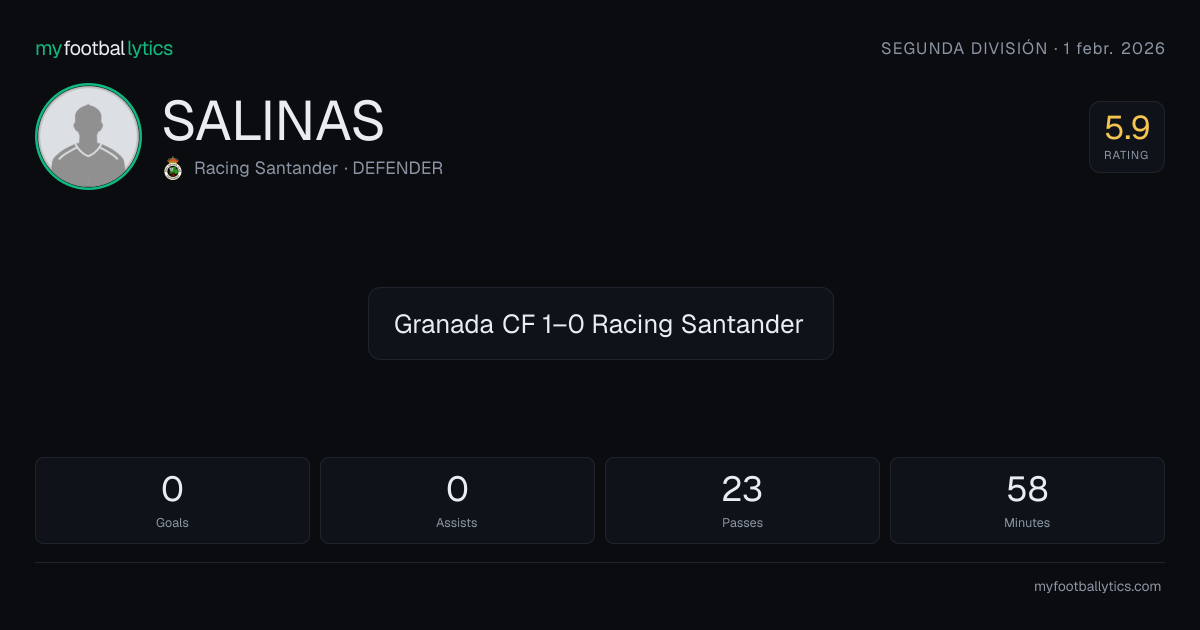Screen dimensions: 1200x630
Task: Visit myfootballytics.com footer link
Action: [1097, 587]
